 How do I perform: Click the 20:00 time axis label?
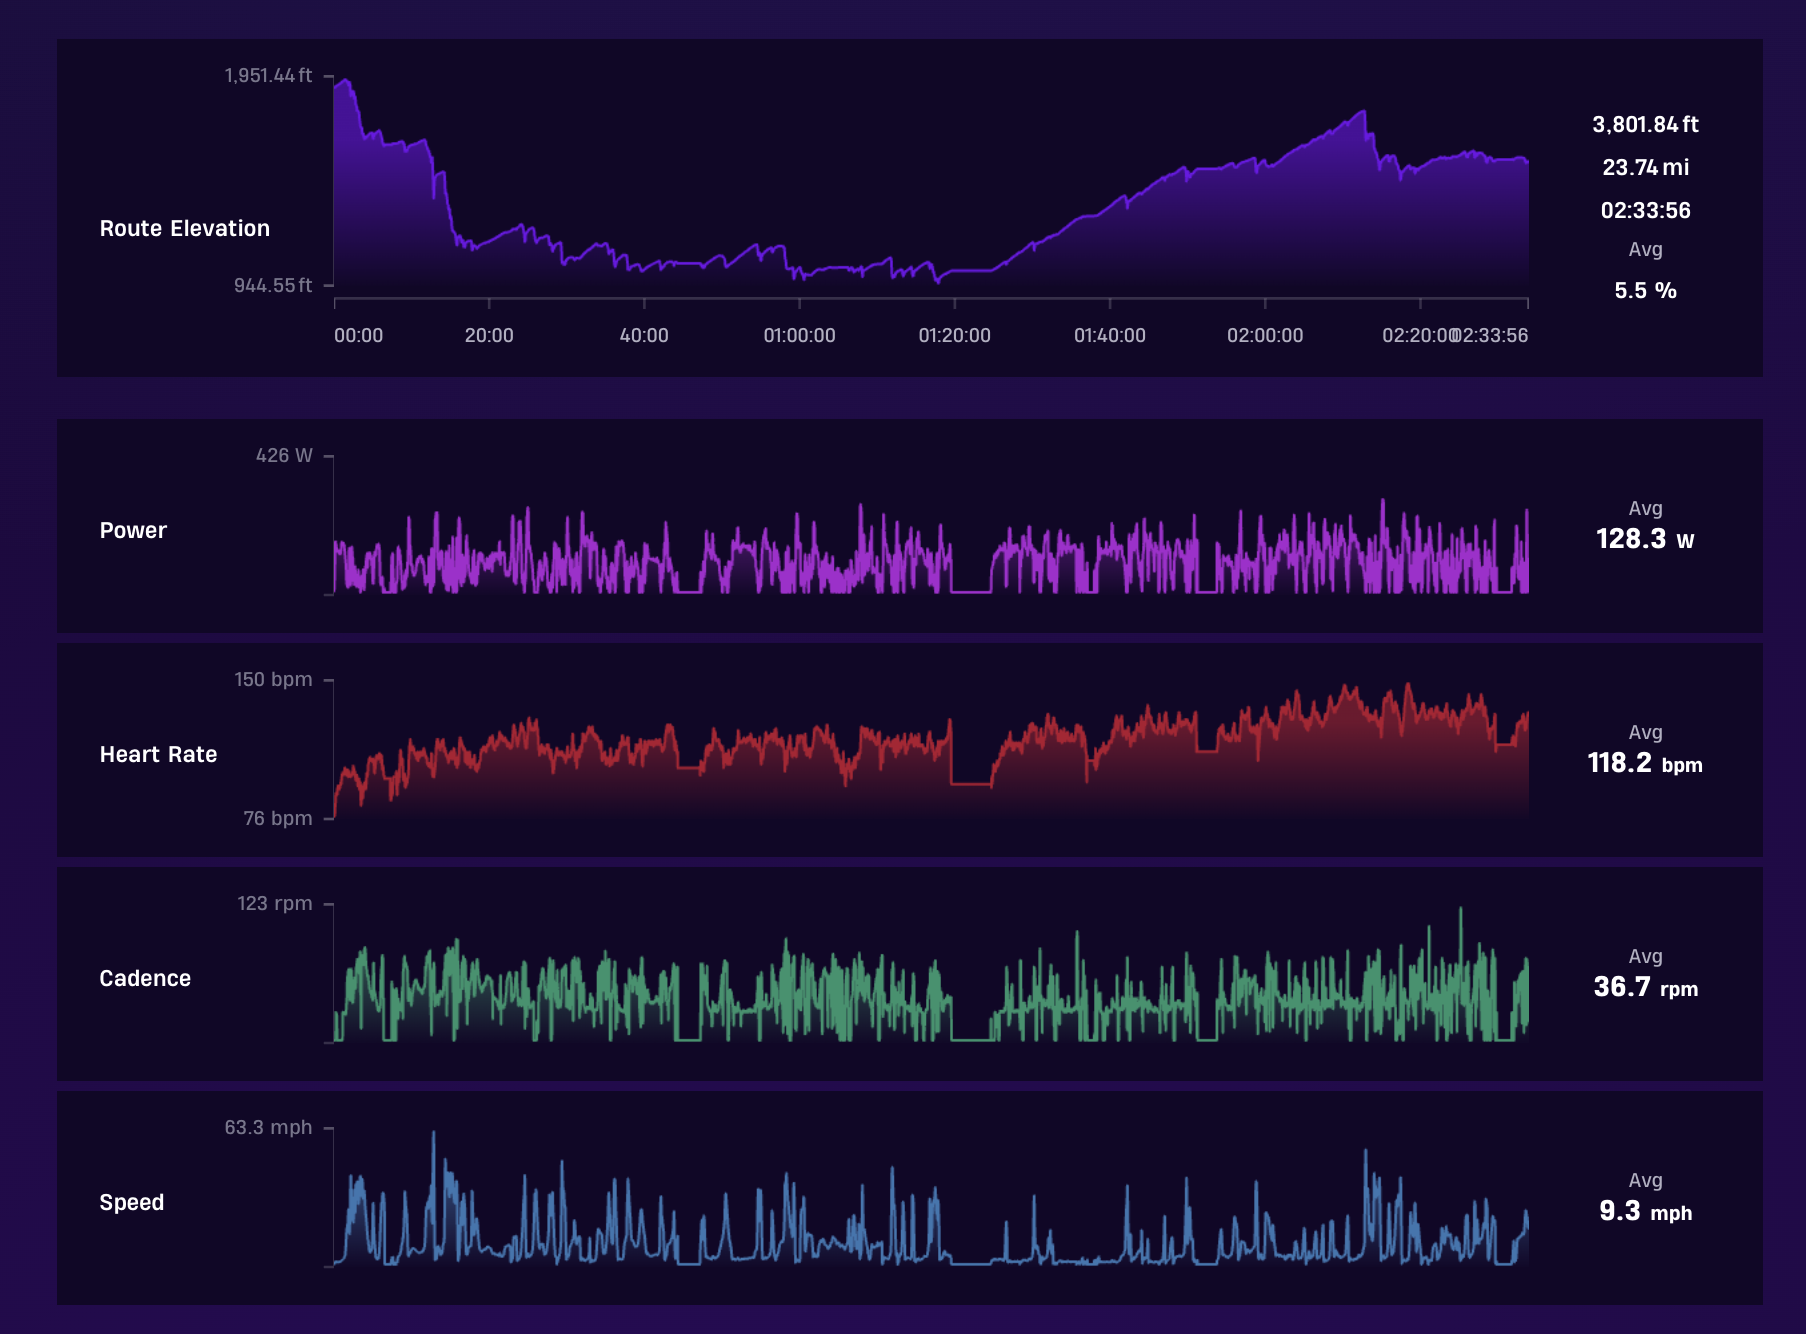489,336
